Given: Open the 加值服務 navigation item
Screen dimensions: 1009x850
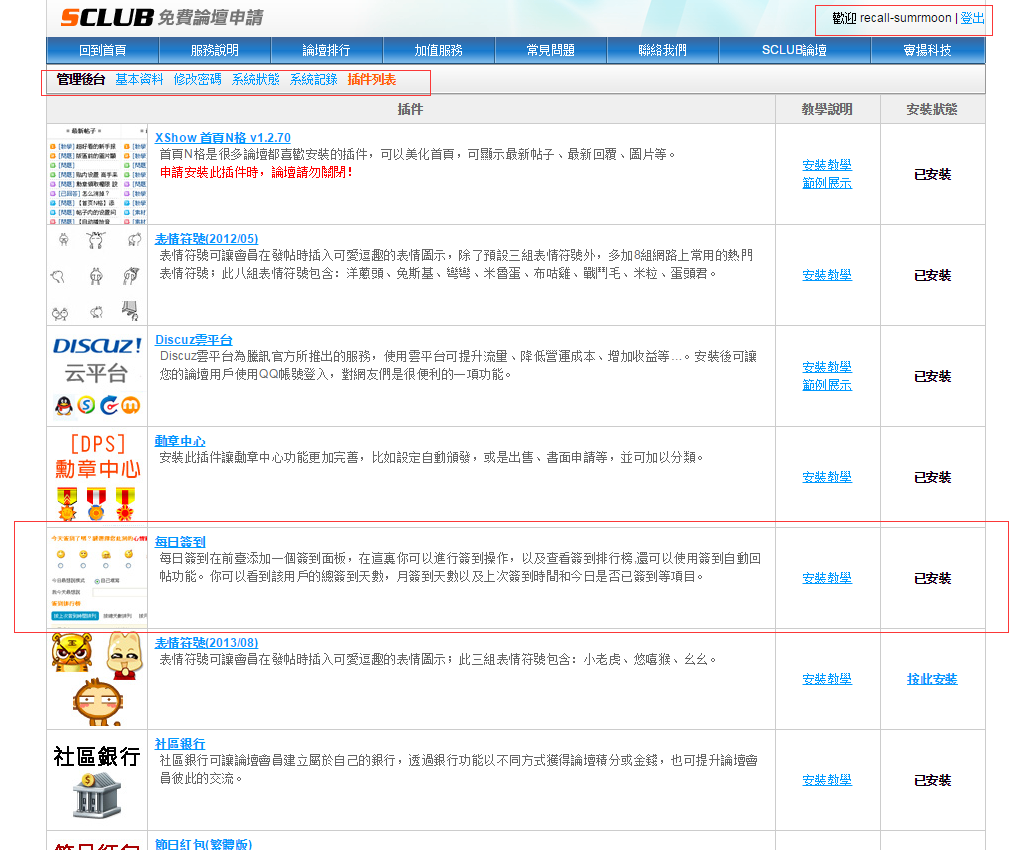Looking at the screenshot, I should pyautogui.click(x=439, y=50).
